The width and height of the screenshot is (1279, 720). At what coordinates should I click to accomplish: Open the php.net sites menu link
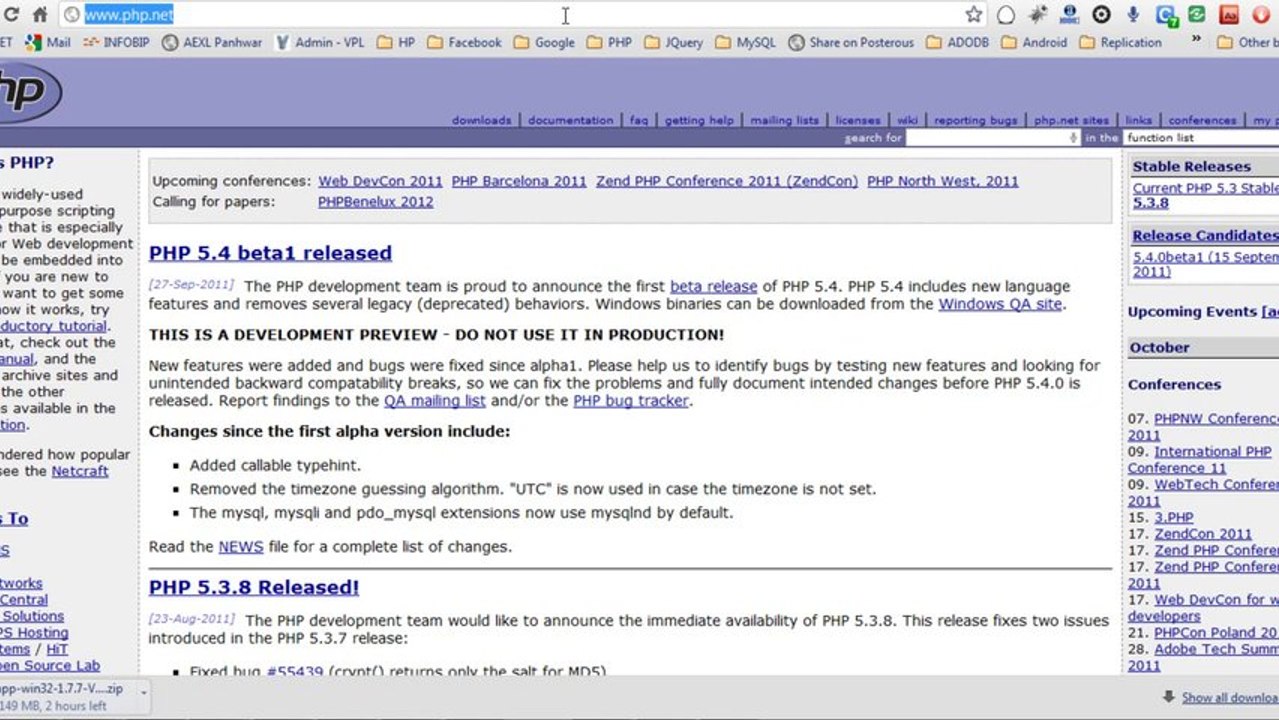click(x=1071, y=120)
